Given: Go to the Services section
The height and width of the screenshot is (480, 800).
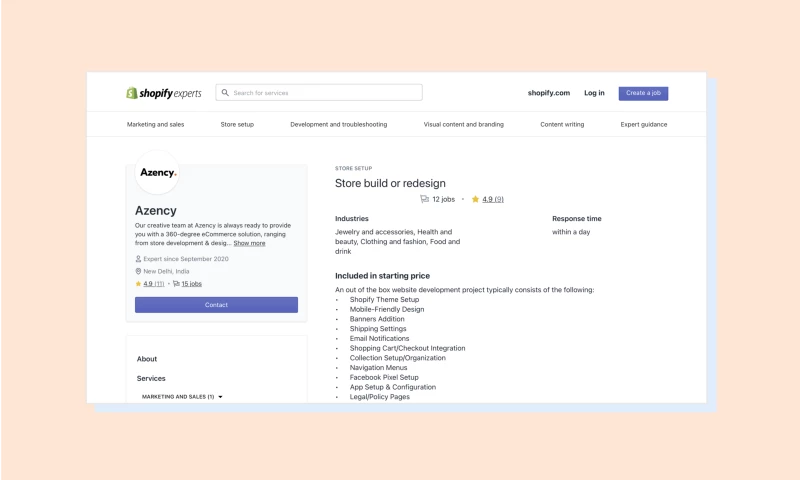Looking at the screenshot, I should coord(151,378).
